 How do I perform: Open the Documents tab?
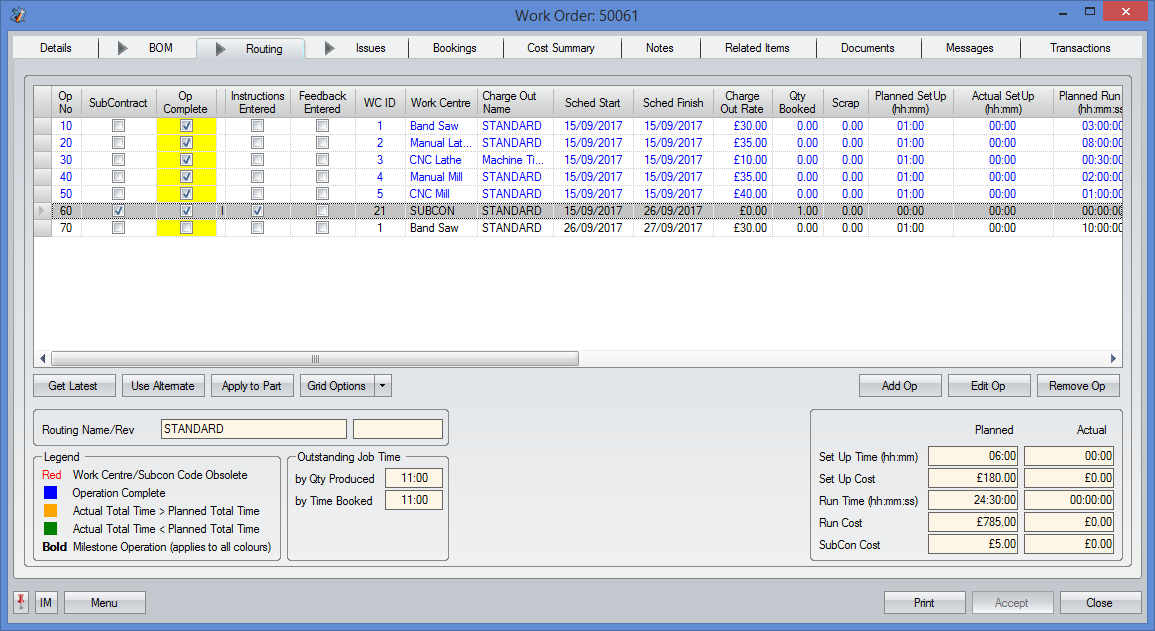coord(867,48)
